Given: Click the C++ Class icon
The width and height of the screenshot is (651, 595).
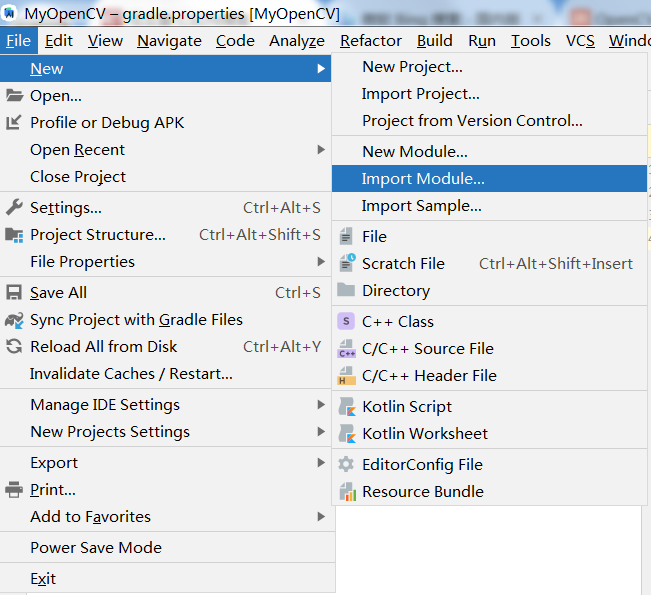Looking at the screenshot, I should point(346,321).
